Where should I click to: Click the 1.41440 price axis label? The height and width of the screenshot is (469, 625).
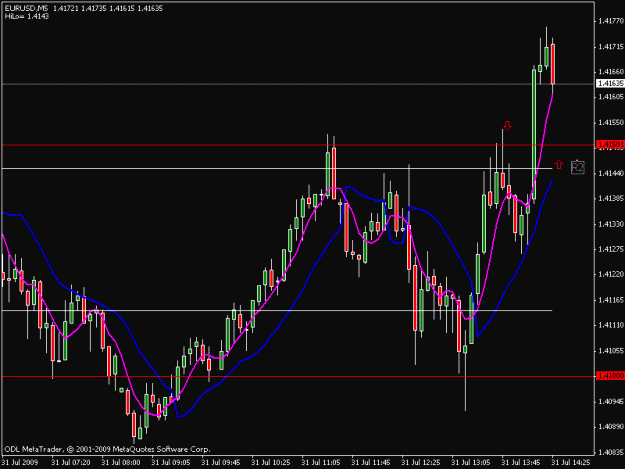coord(611,173)
